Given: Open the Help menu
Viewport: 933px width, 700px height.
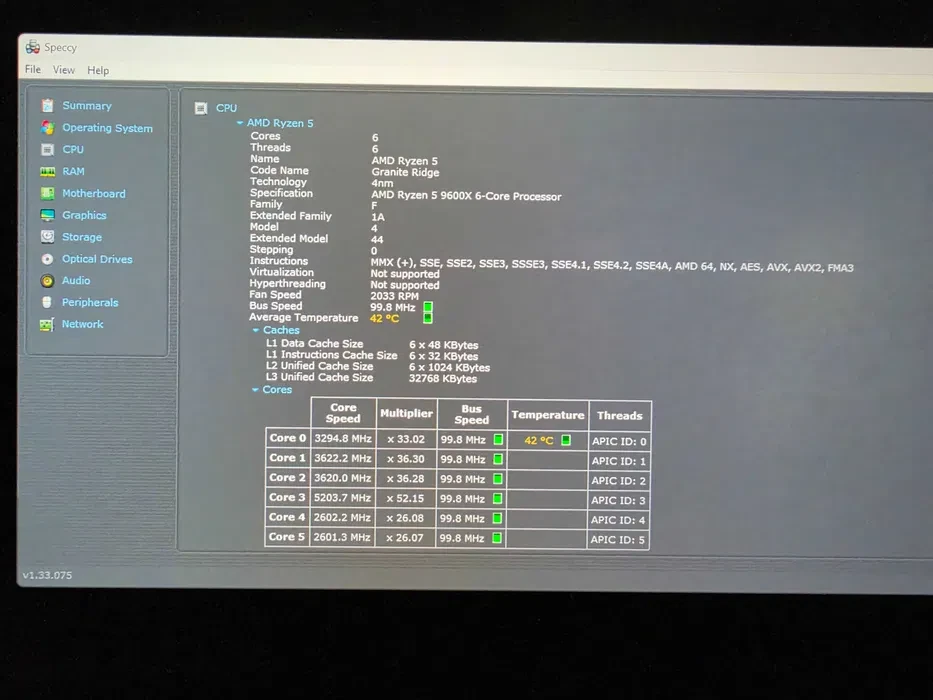Looking at the screenshot, I should (x=98, y=70).
